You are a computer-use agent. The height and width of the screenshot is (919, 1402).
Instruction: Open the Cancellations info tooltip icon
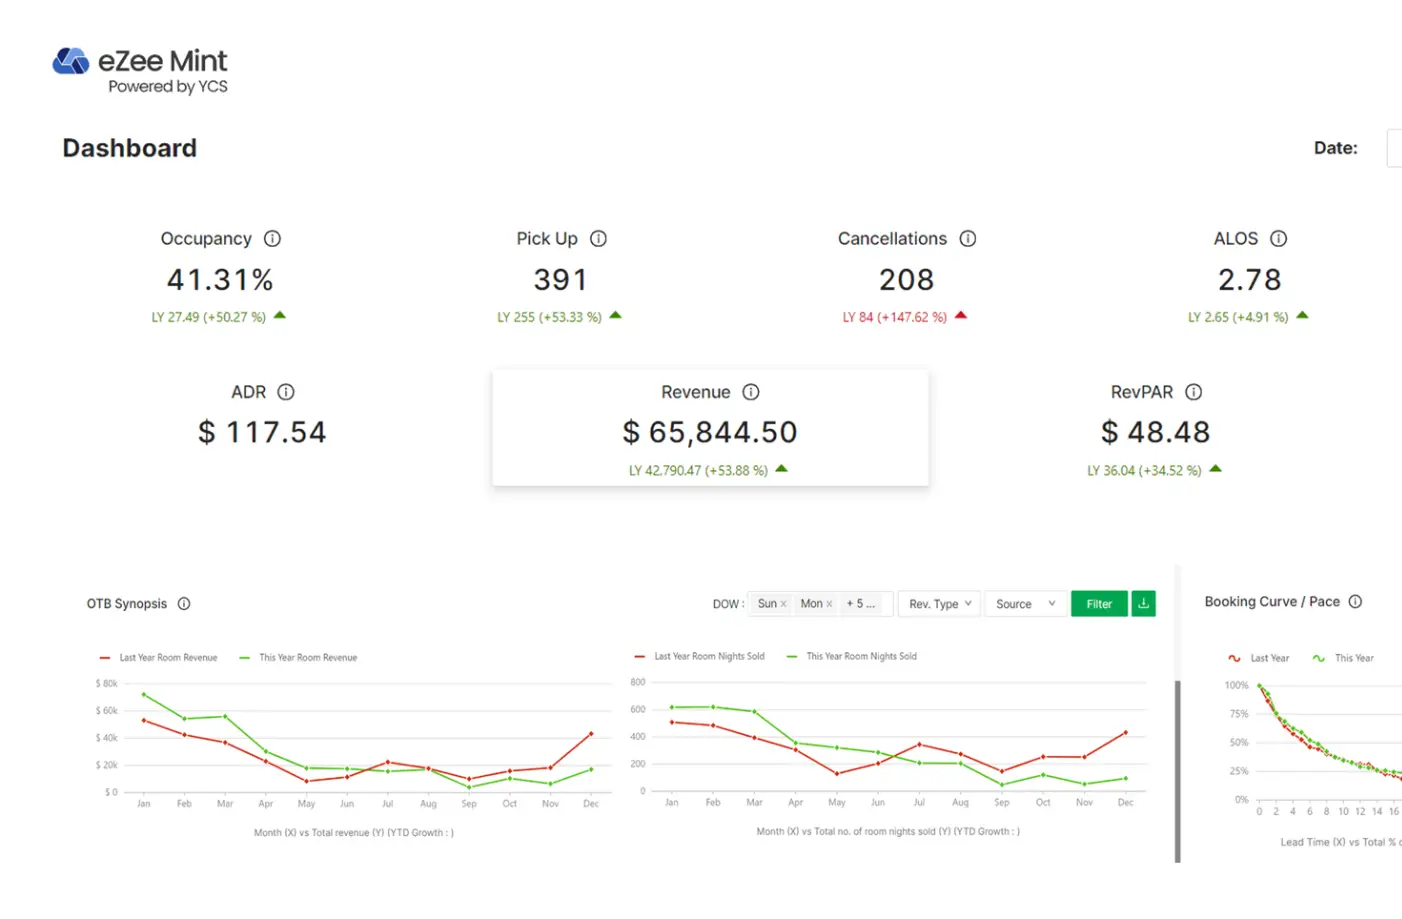[967, 239]
